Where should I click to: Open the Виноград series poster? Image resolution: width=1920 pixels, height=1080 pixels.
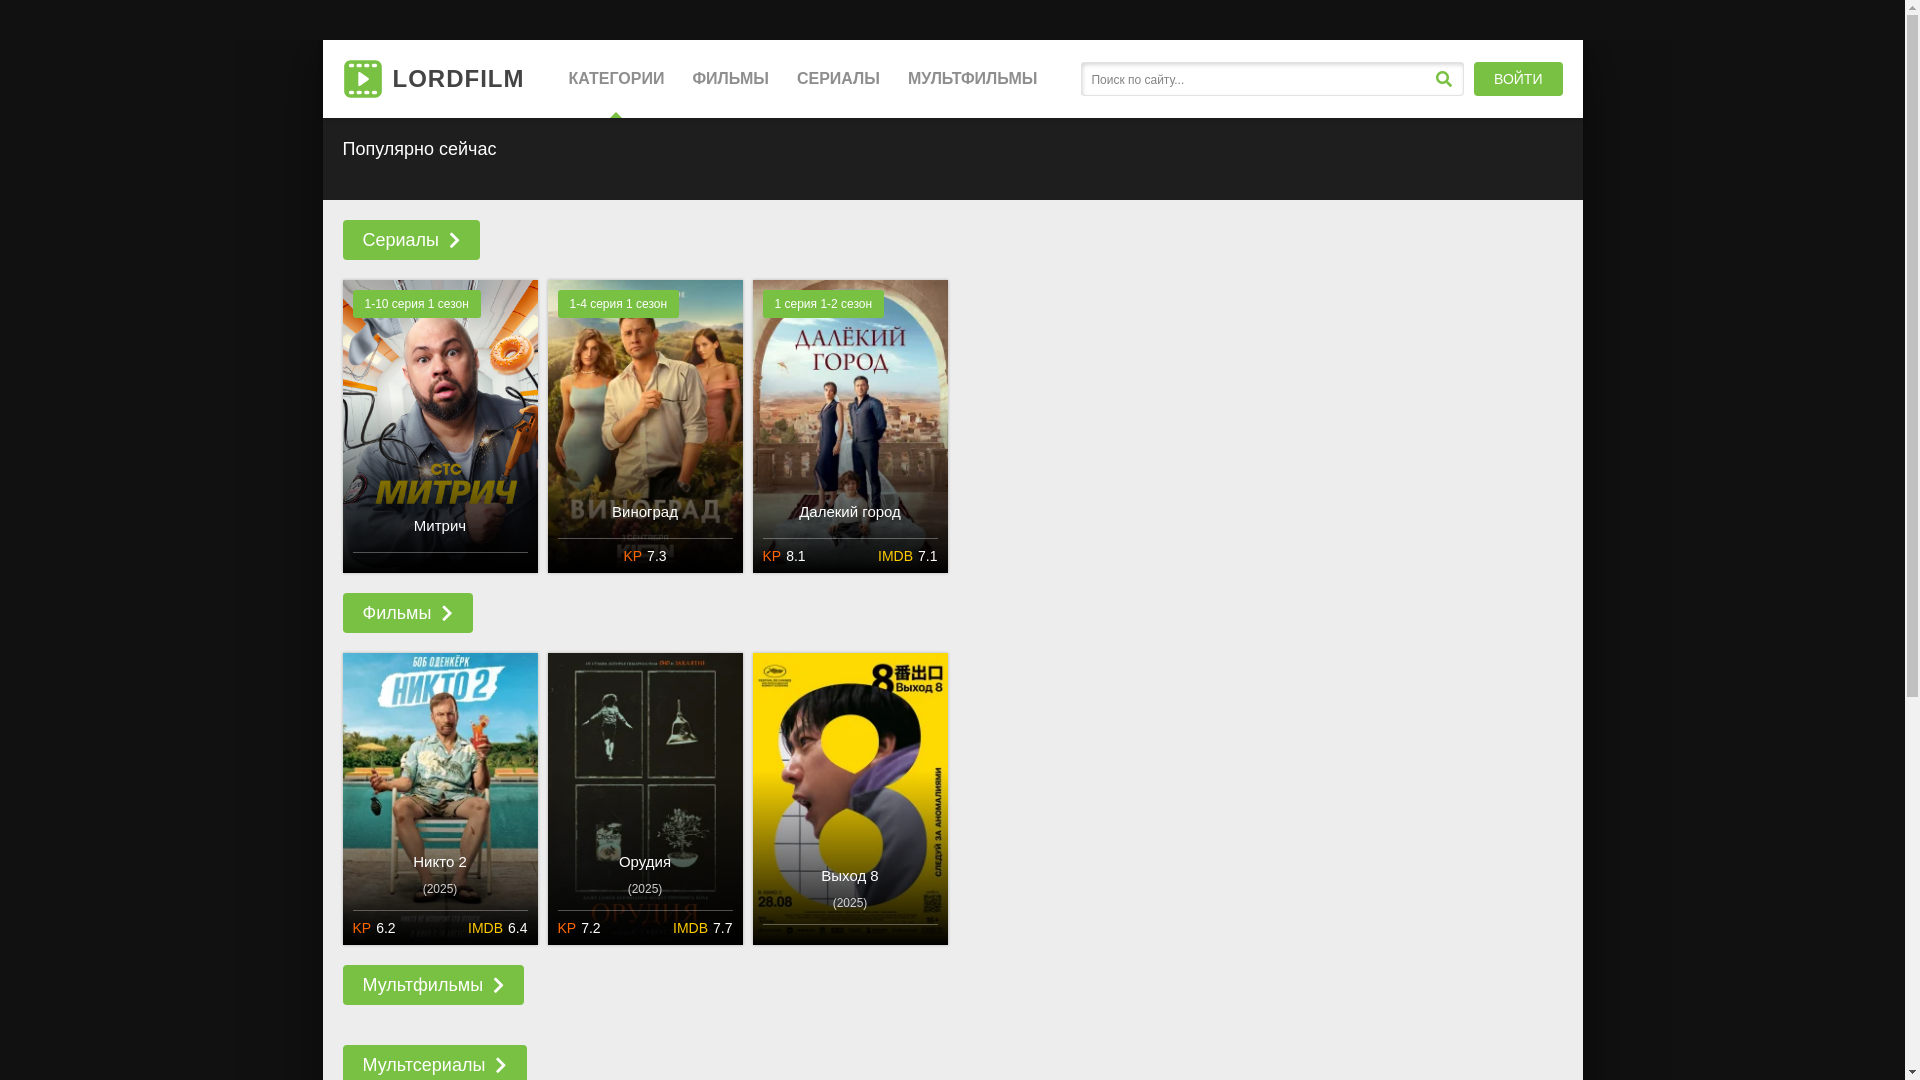point(645,426)
